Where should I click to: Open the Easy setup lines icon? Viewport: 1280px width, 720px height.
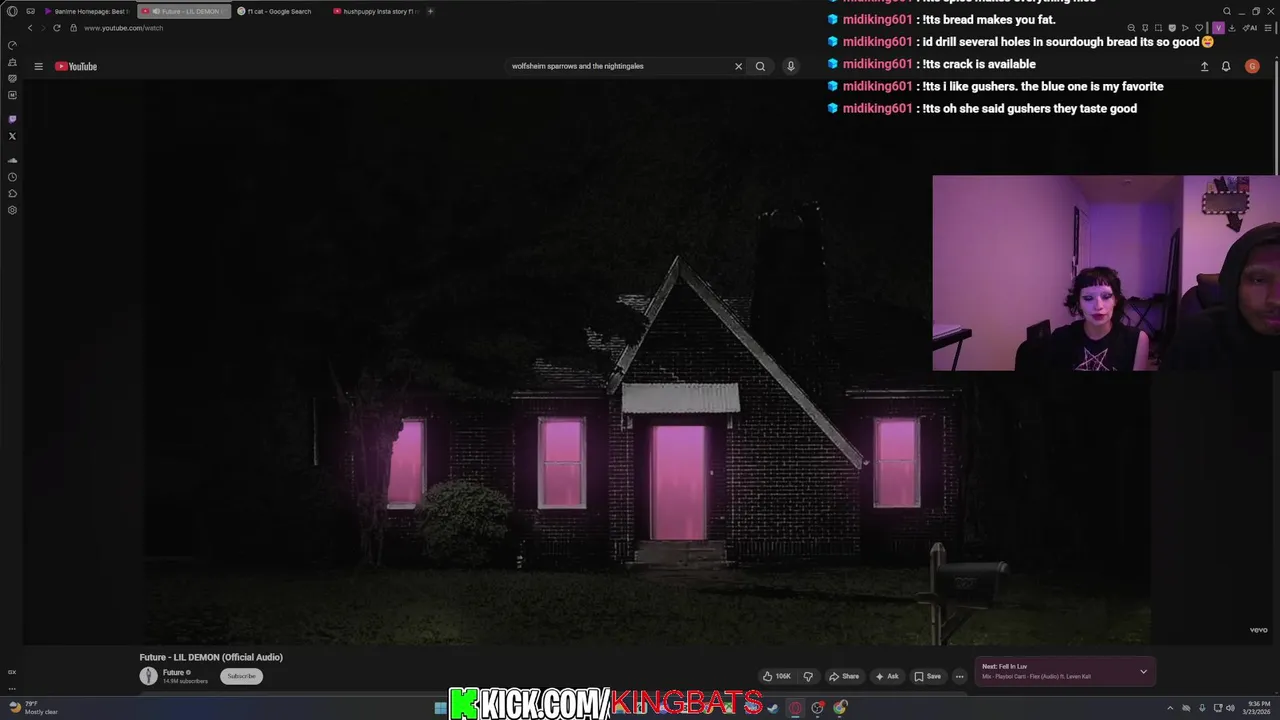pos(1268,28)
